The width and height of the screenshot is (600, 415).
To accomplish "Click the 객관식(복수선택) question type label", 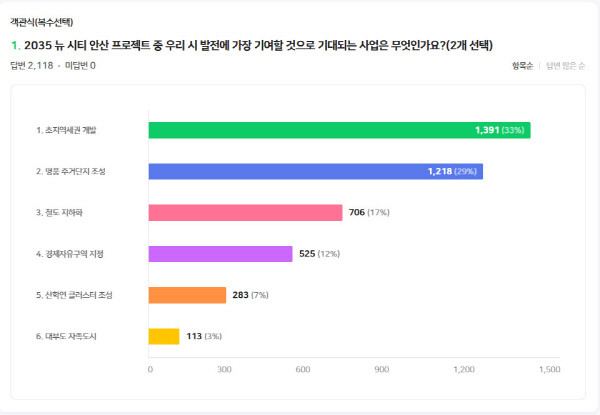I will tap(42, 22).
